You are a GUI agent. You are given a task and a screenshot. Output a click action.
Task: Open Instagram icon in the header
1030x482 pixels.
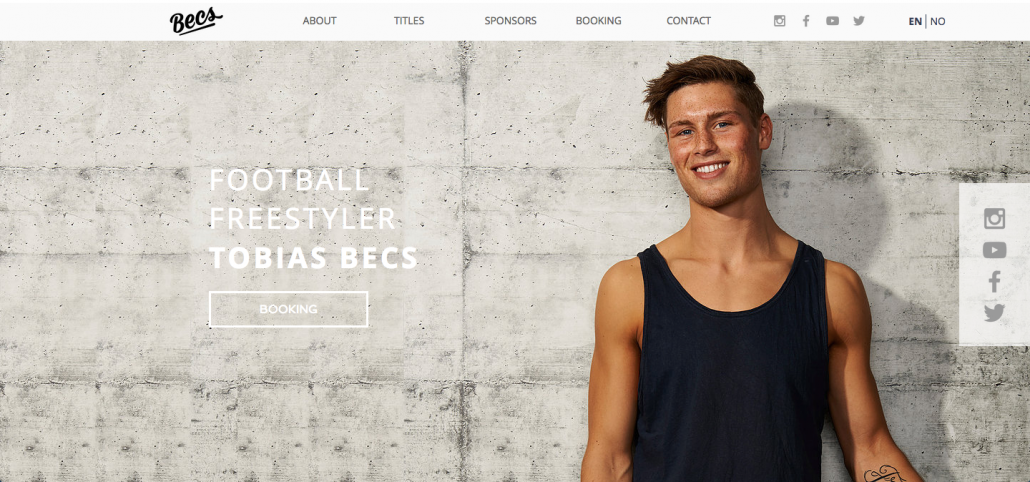(x=779, y=21)
